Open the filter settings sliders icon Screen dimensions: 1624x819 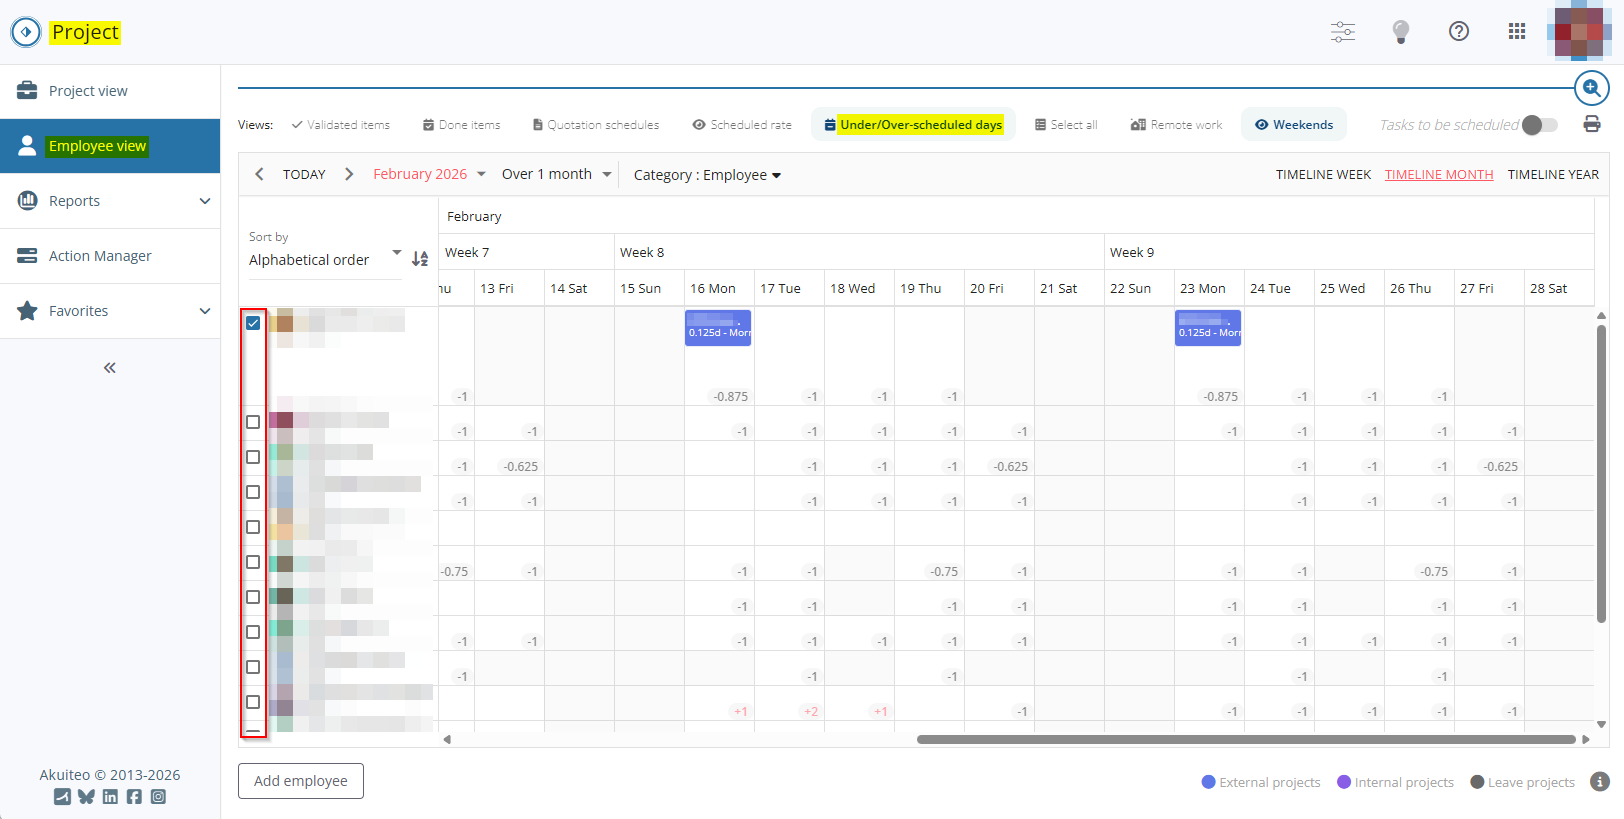[1343, 32]
